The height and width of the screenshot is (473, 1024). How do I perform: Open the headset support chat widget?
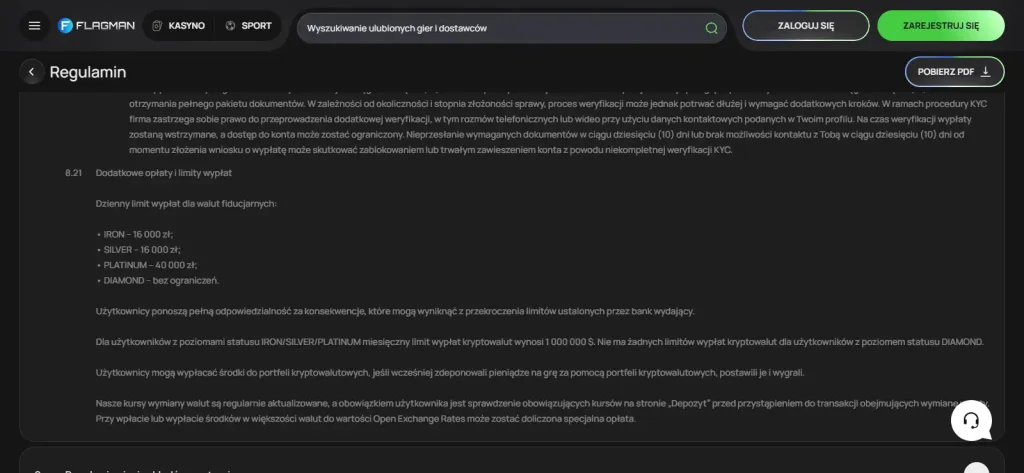[x=971, y=420]
